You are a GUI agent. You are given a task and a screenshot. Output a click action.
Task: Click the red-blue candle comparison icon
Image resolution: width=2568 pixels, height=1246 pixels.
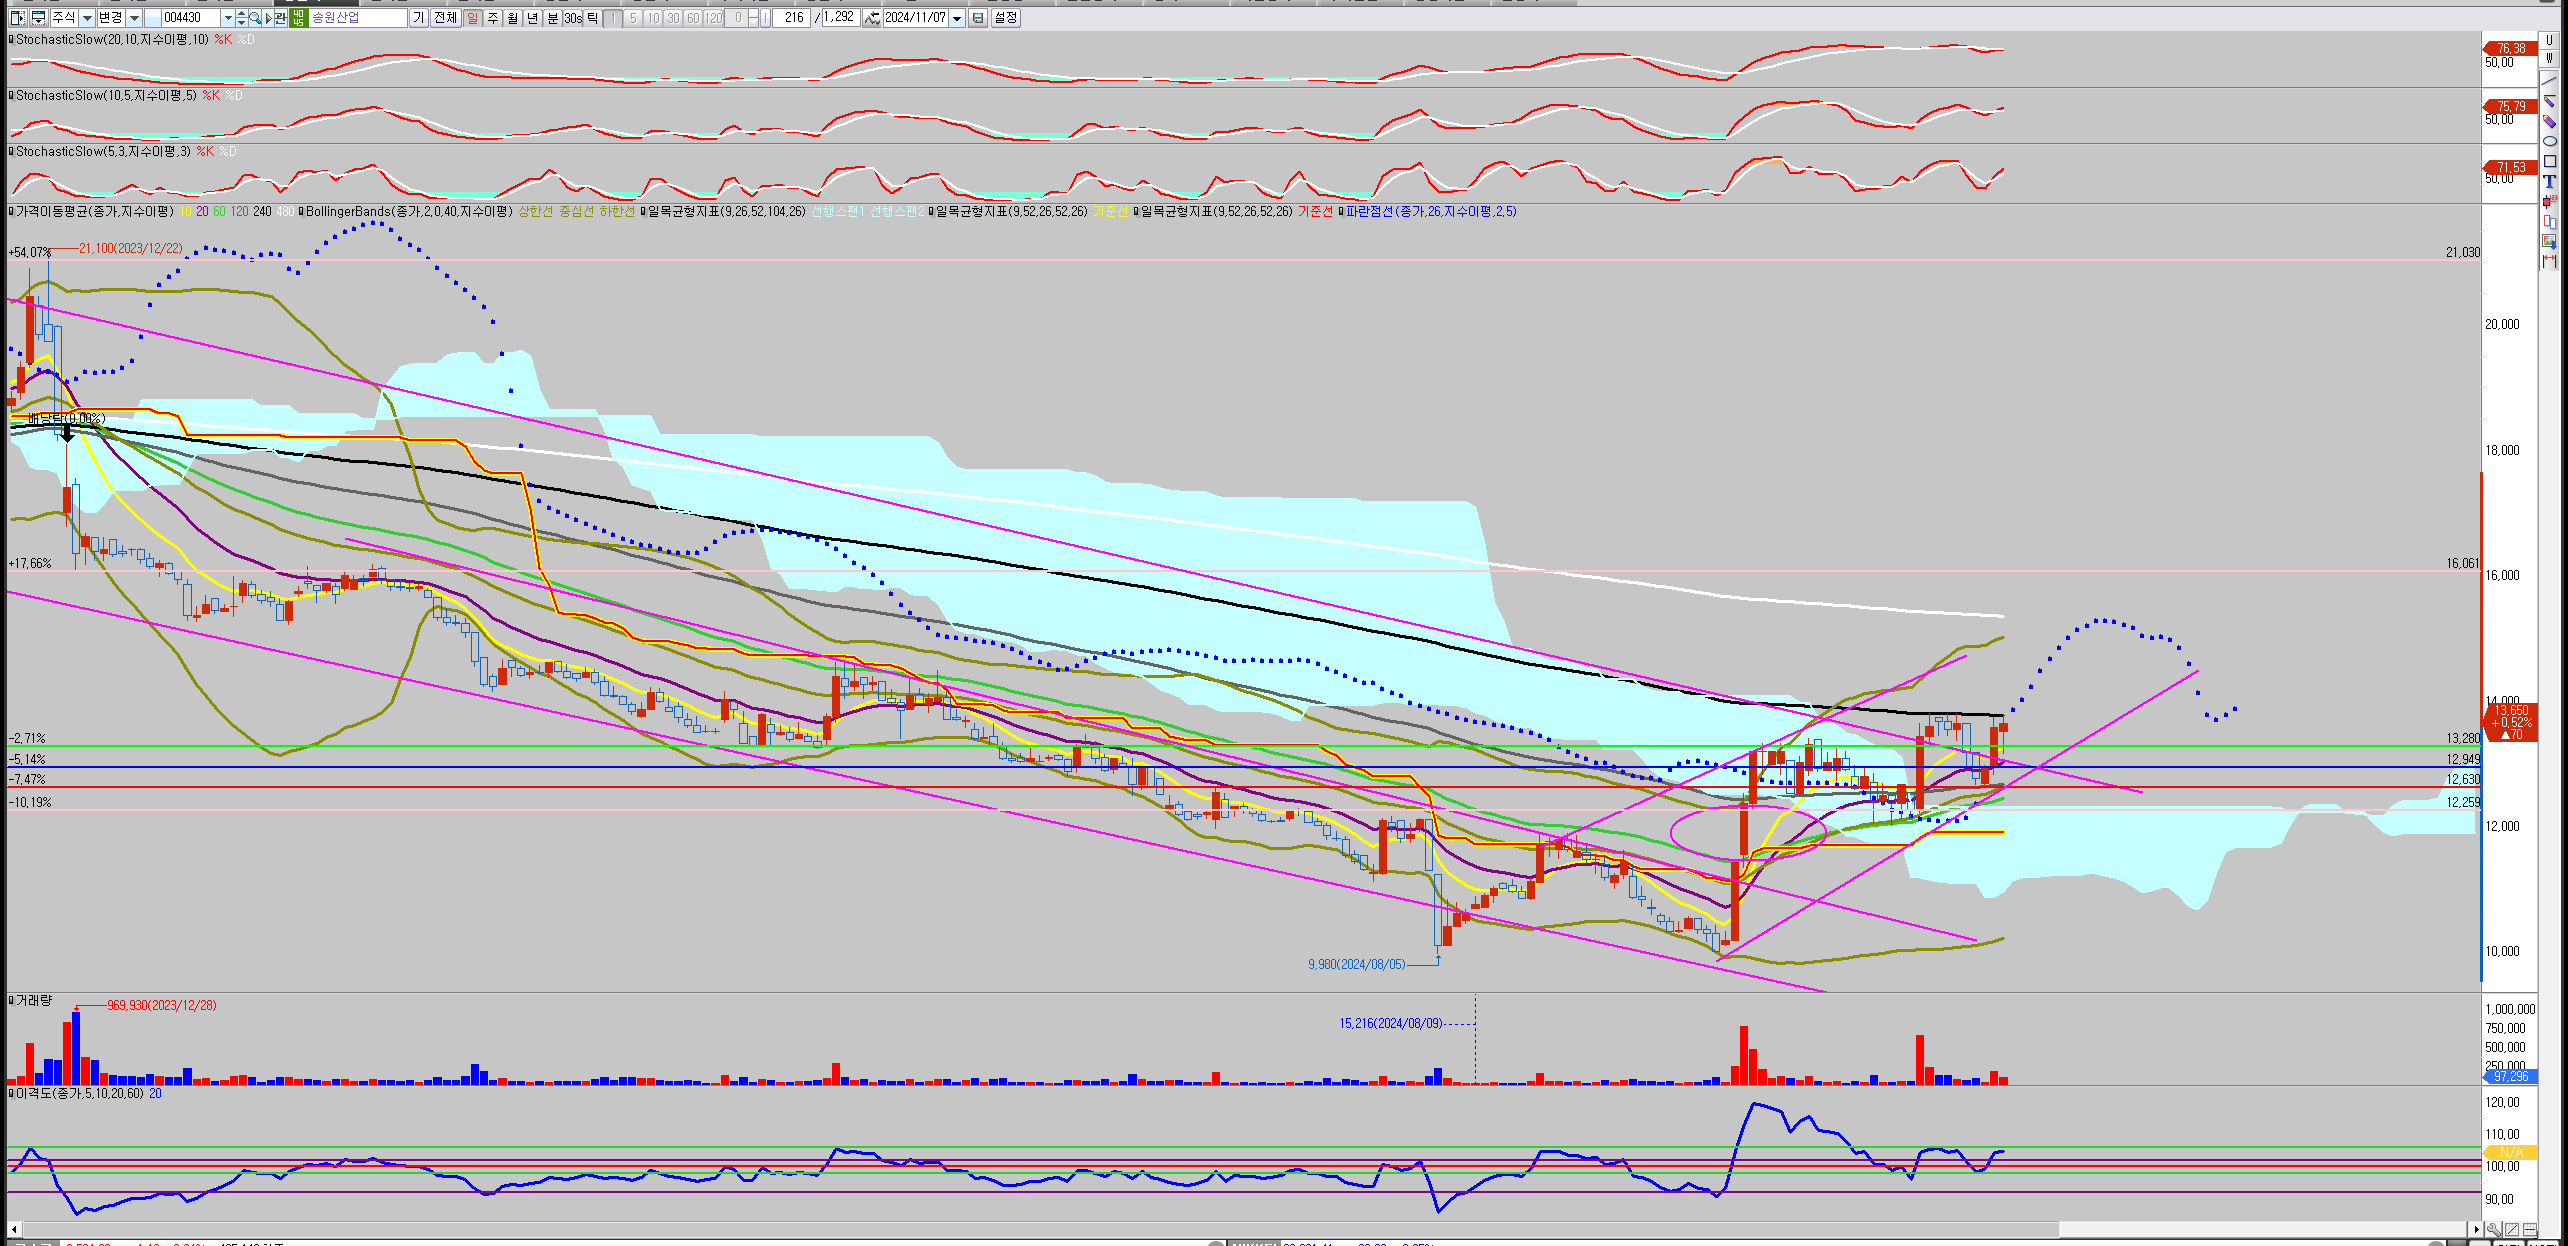coord(2549,222)
